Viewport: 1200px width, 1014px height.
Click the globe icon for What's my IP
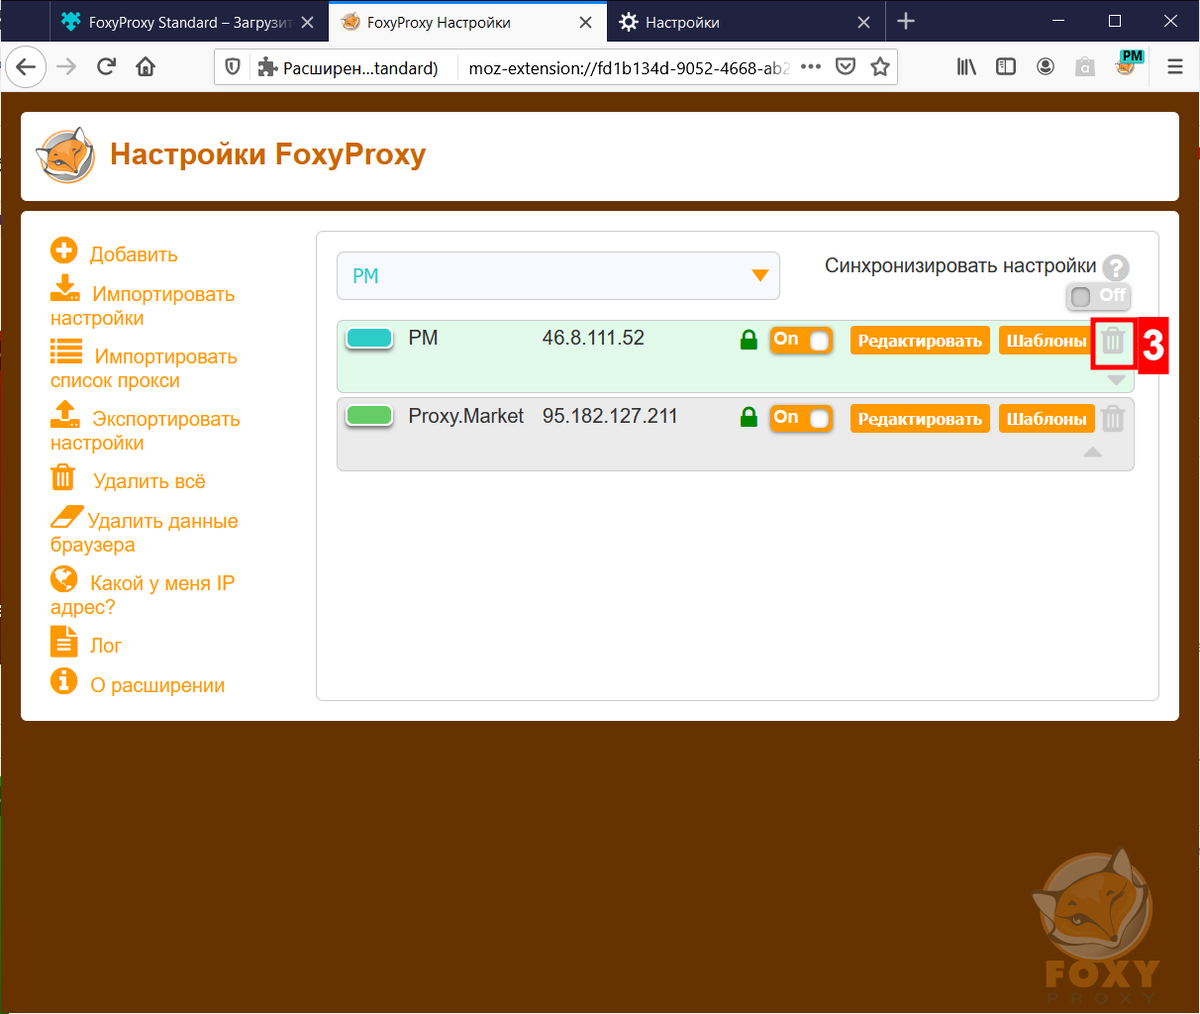click(64, 579)
